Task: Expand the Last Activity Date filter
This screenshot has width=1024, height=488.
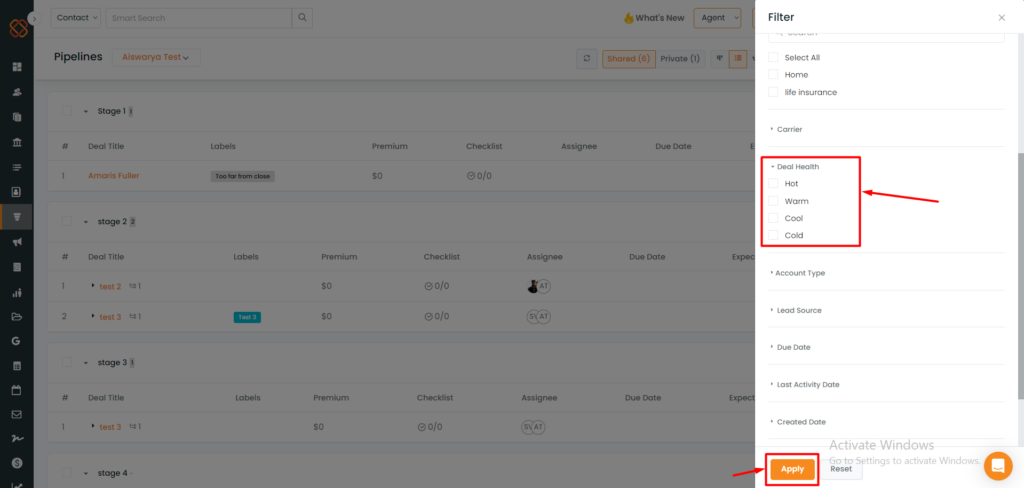Action: click(x=805, y=385)
